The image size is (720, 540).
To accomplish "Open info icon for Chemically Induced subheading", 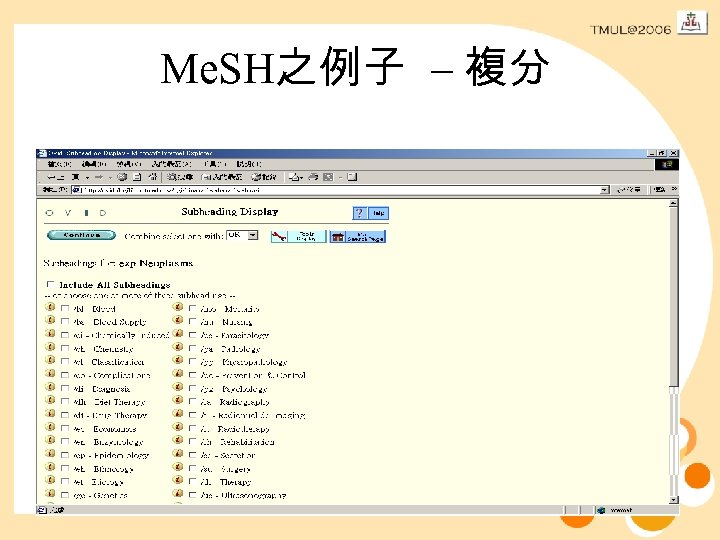I will pyautogui.click(x=50, y=334).
